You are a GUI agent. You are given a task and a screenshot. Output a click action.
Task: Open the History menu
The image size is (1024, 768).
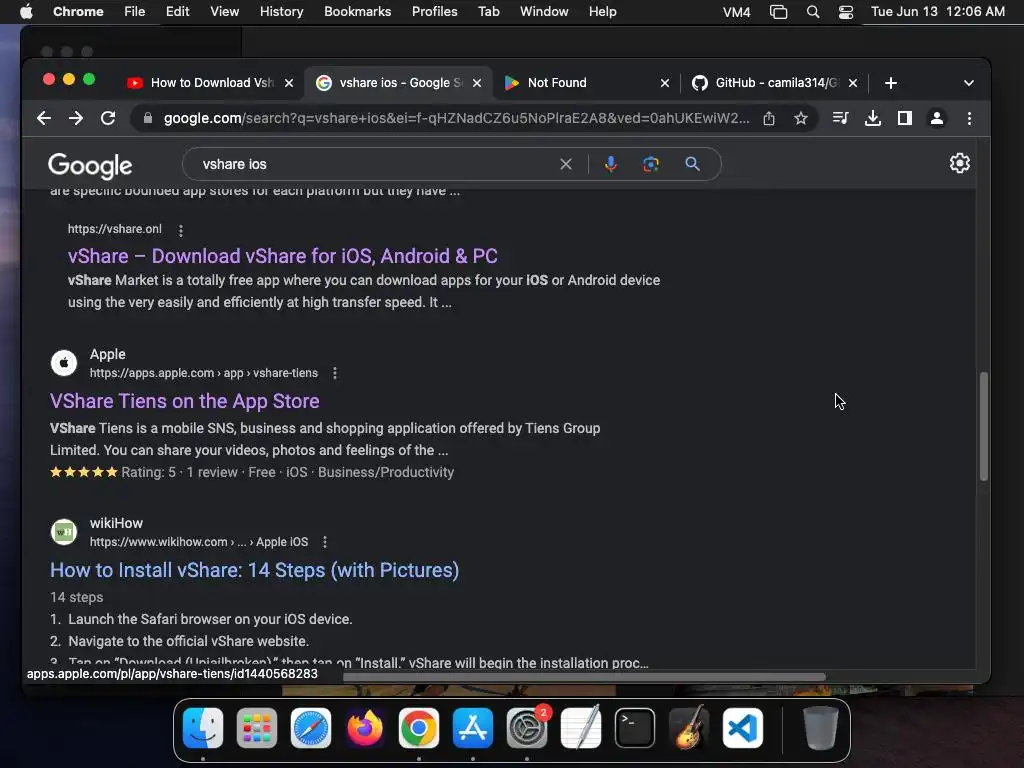click(x=281, y=12)
